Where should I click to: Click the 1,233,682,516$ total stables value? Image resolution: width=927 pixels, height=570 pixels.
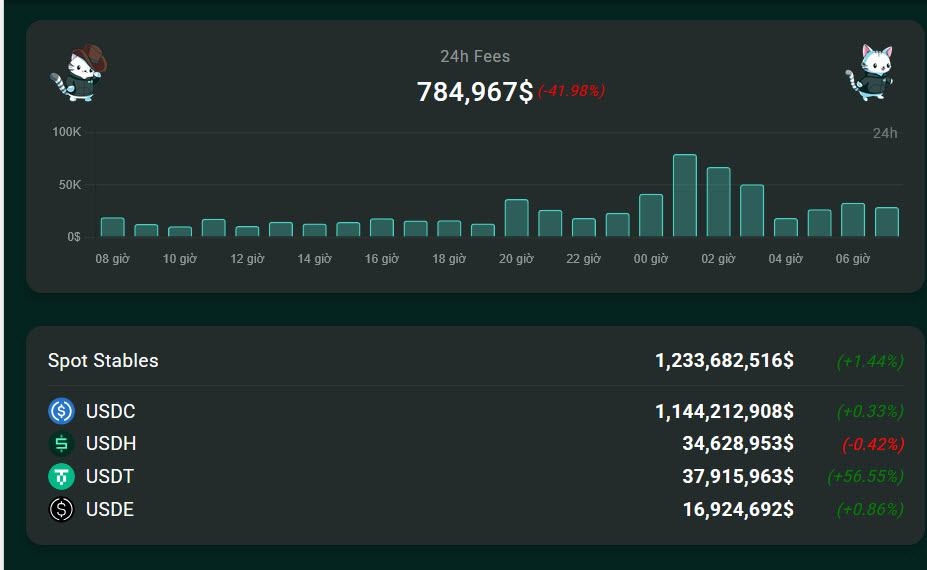point(724,361)
